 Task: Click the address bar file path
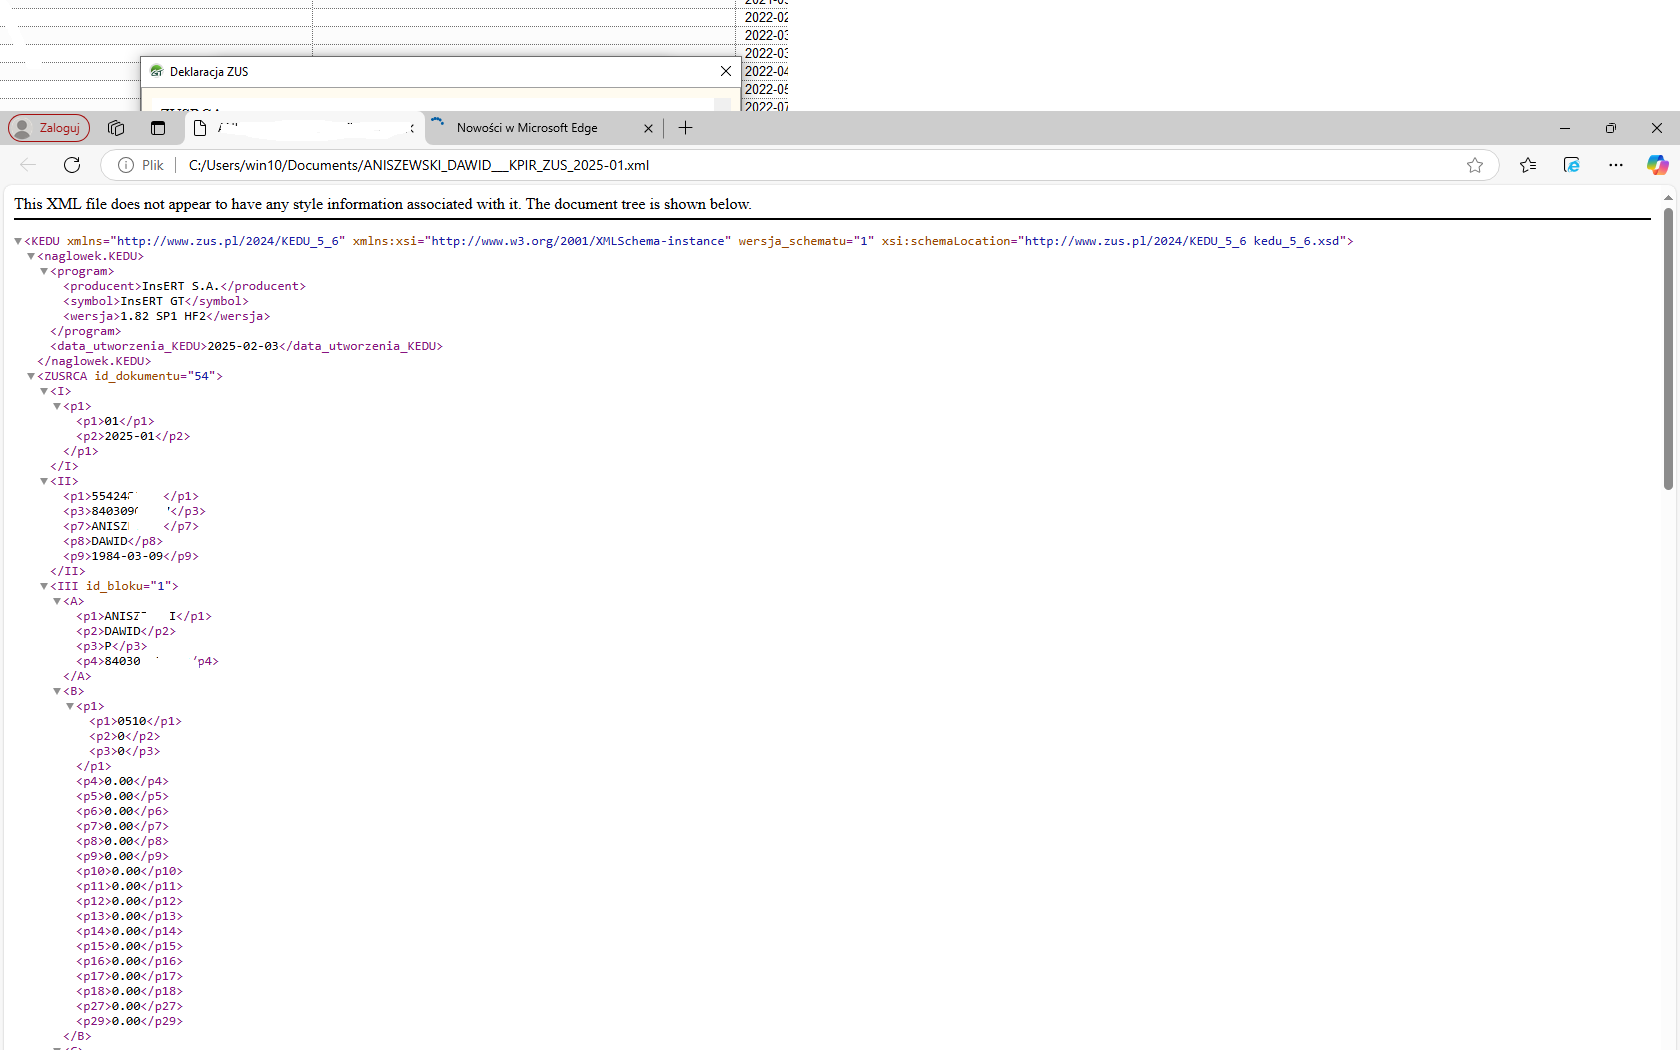[x=418, y=165]
